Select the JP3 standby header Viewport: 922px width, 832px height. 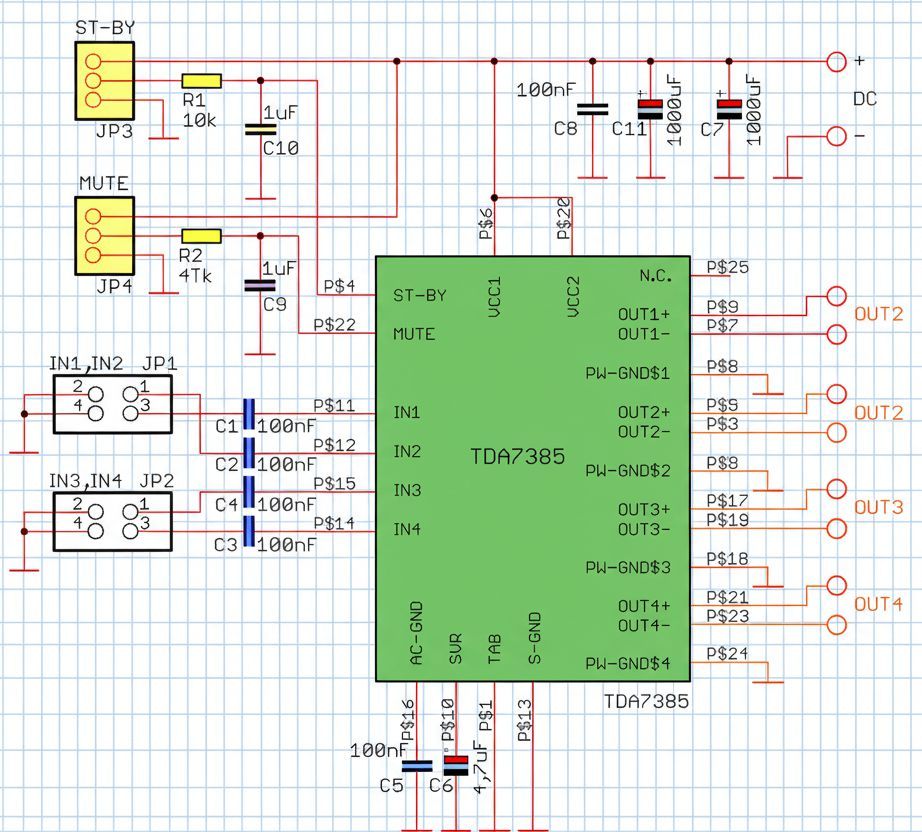(105, 81)
